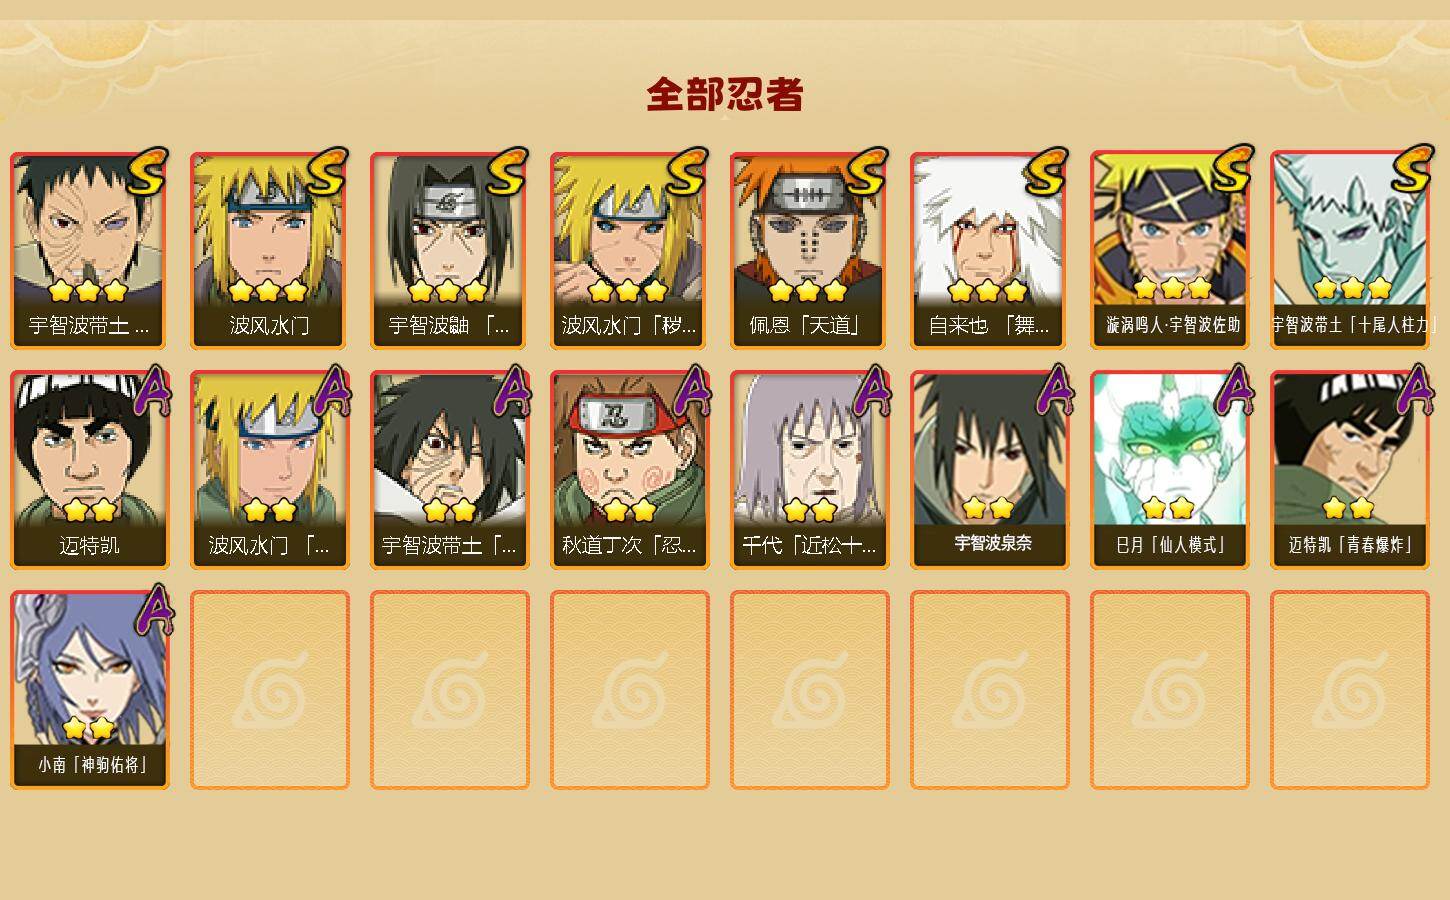
Task: Open the A-rank 波风水门 two-star card
Action: [269, 470]
